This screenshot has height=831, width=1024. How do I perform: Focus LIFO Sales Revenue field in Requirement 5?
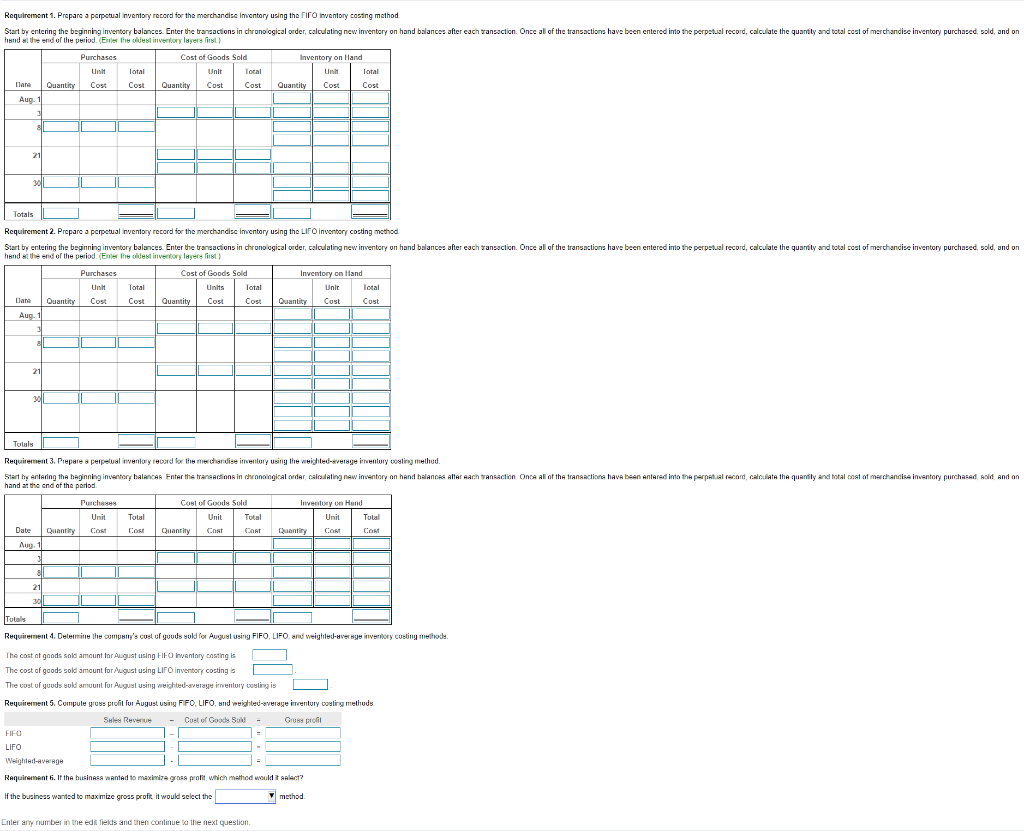[x=127, y=747]
